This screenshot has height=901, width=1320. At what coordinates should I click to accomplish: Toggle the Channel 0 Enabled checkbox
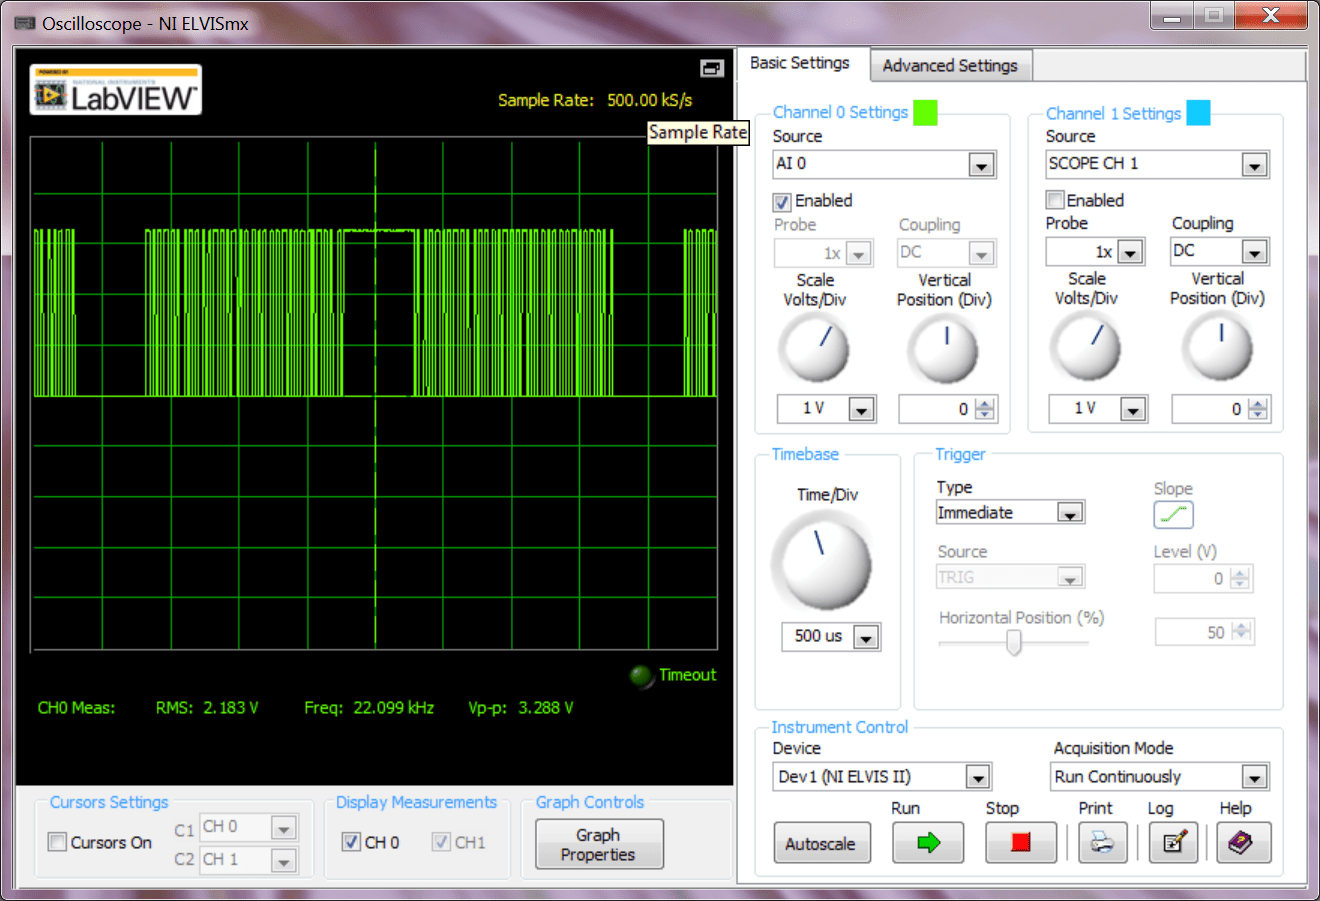782,202
